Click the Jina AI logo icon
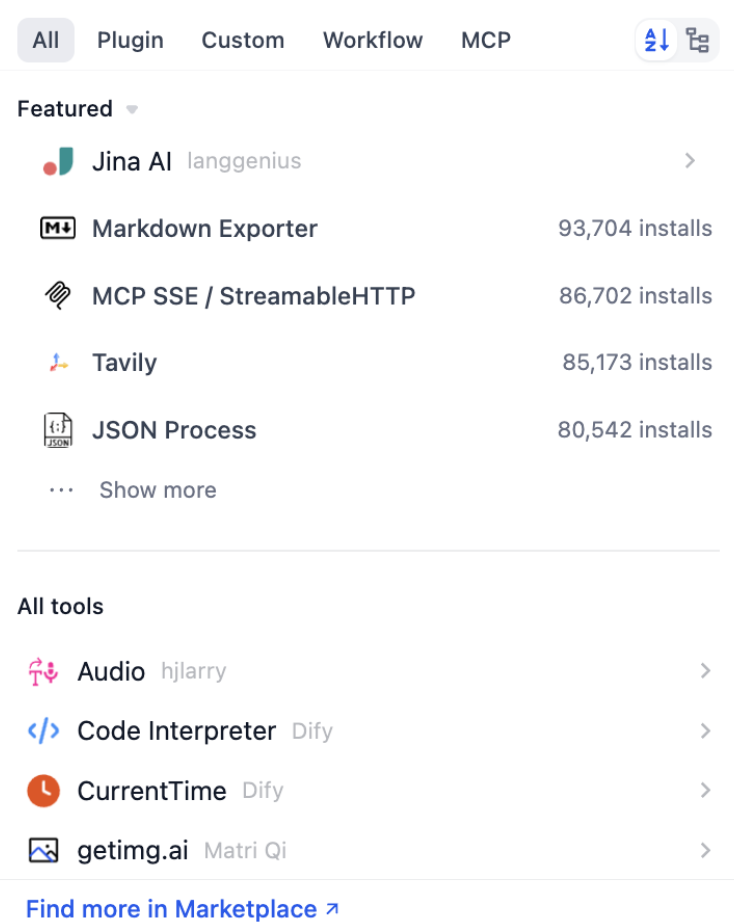 [58, 161]
